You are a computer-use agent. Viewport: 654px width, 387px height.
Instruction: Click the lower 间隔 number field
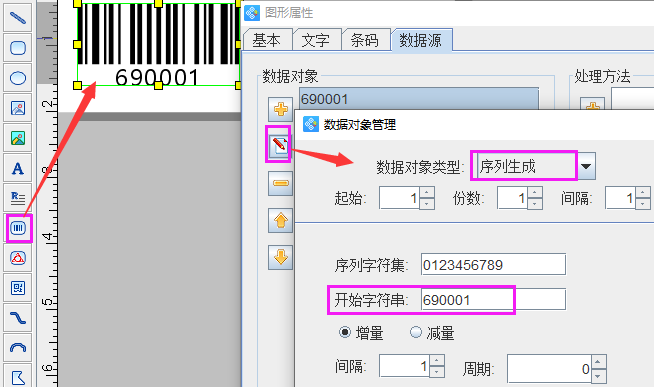[405, 366]
